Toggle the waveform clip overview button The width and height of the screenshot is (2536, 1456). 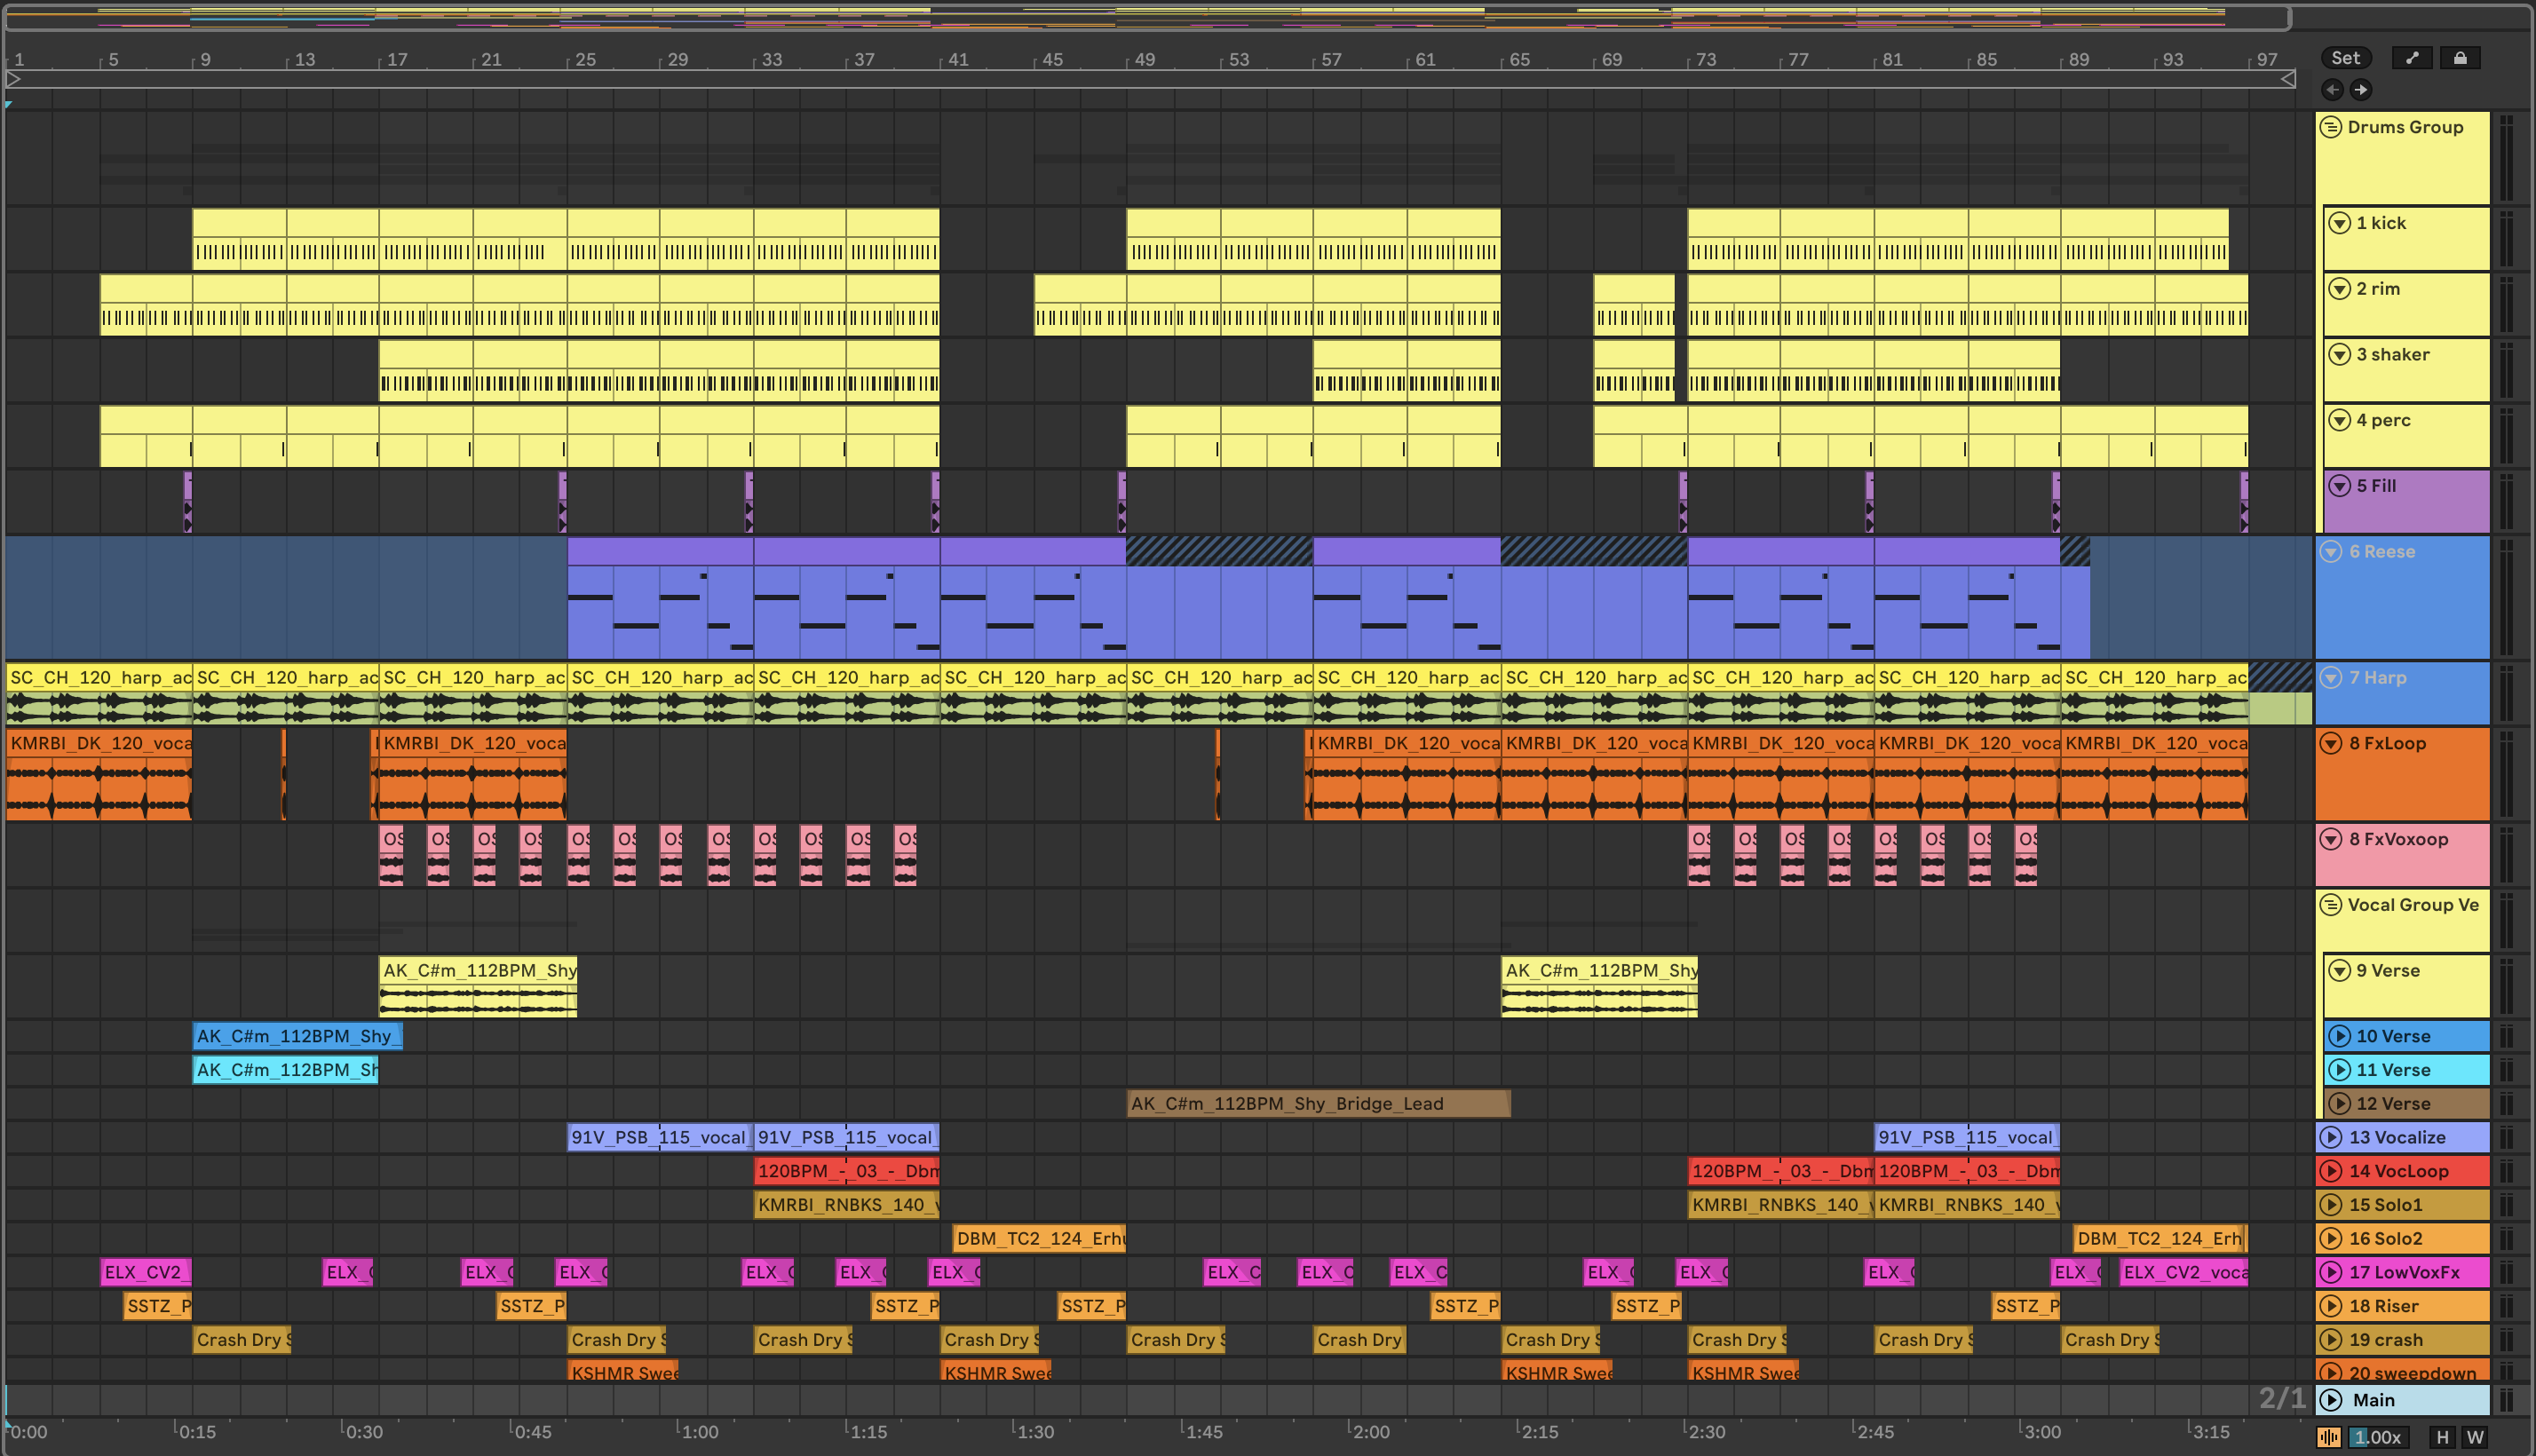click(2329, 1437)
